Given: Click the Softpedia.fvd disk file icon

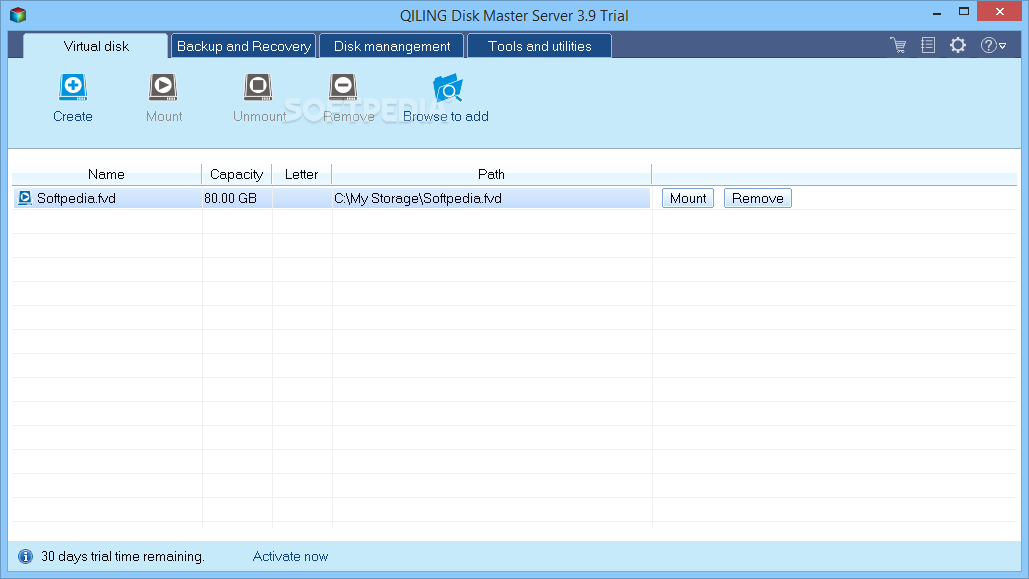Looking at the screenshot, I should tap(25, 198).
